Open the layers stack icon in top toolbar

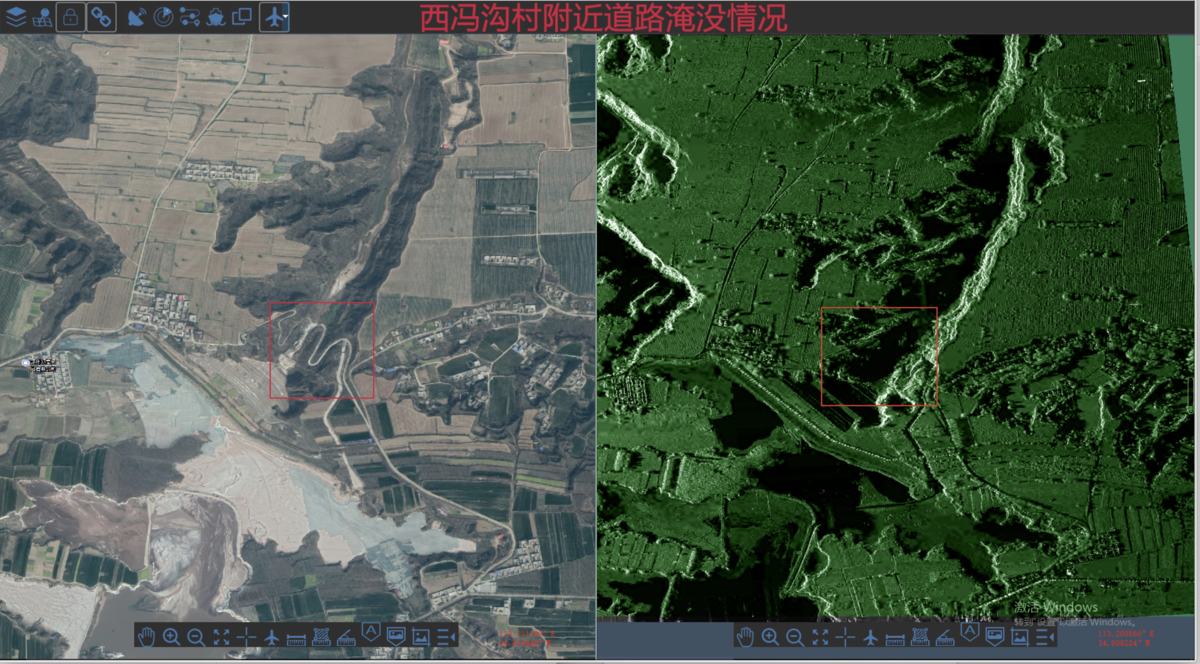pyautogui.click(x=16, y=17)
